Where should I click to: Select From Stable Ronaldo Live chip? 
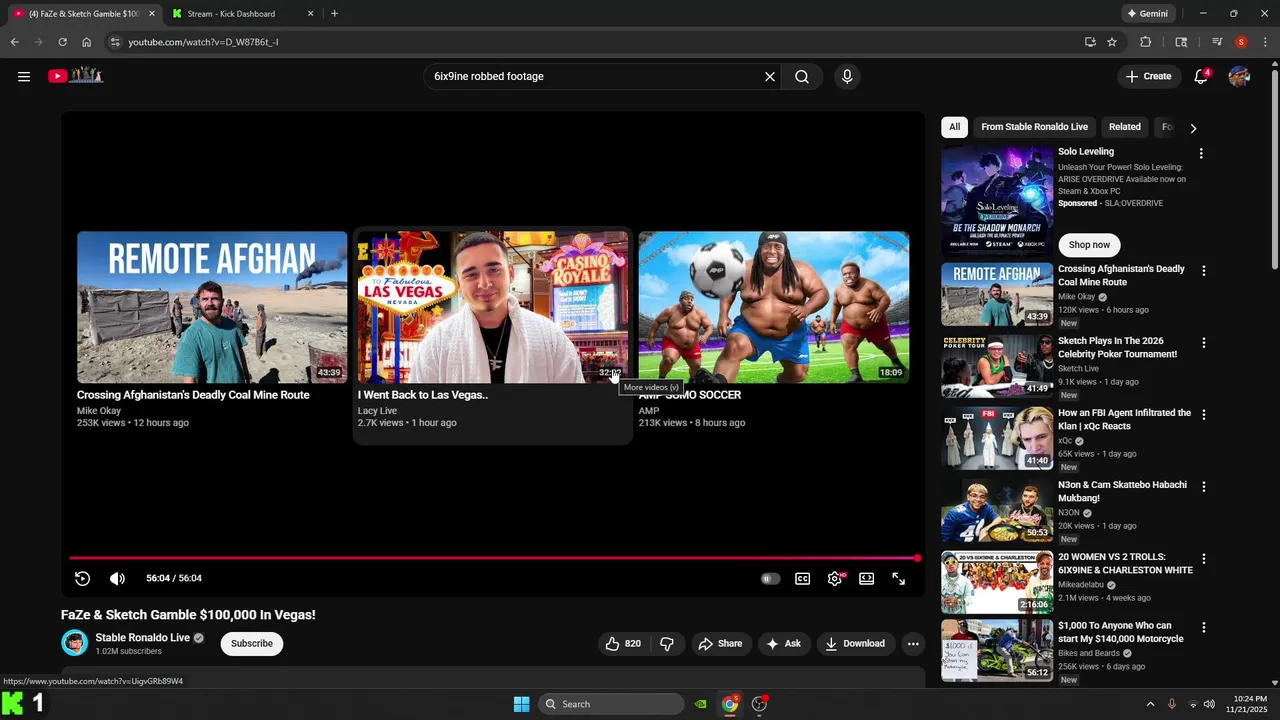(1034, 127)
